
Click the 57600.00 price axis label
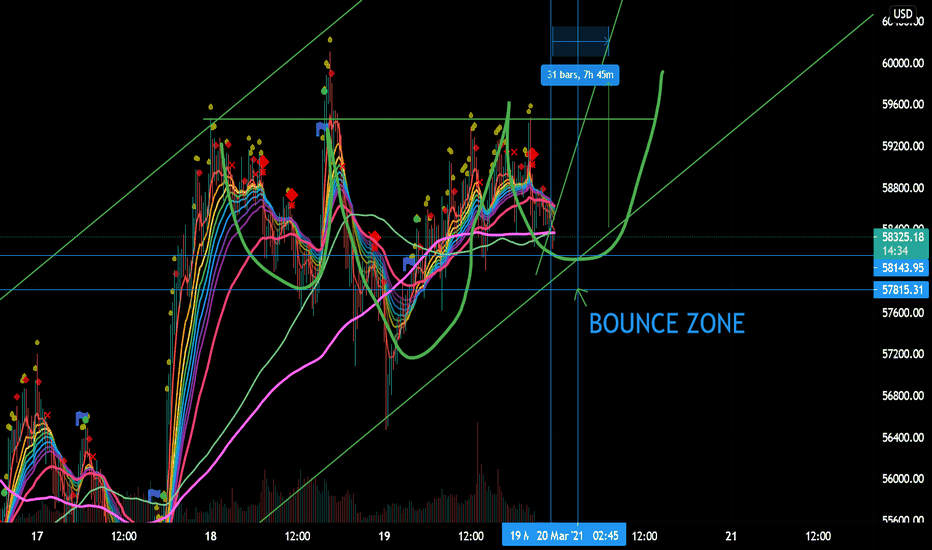902,313
